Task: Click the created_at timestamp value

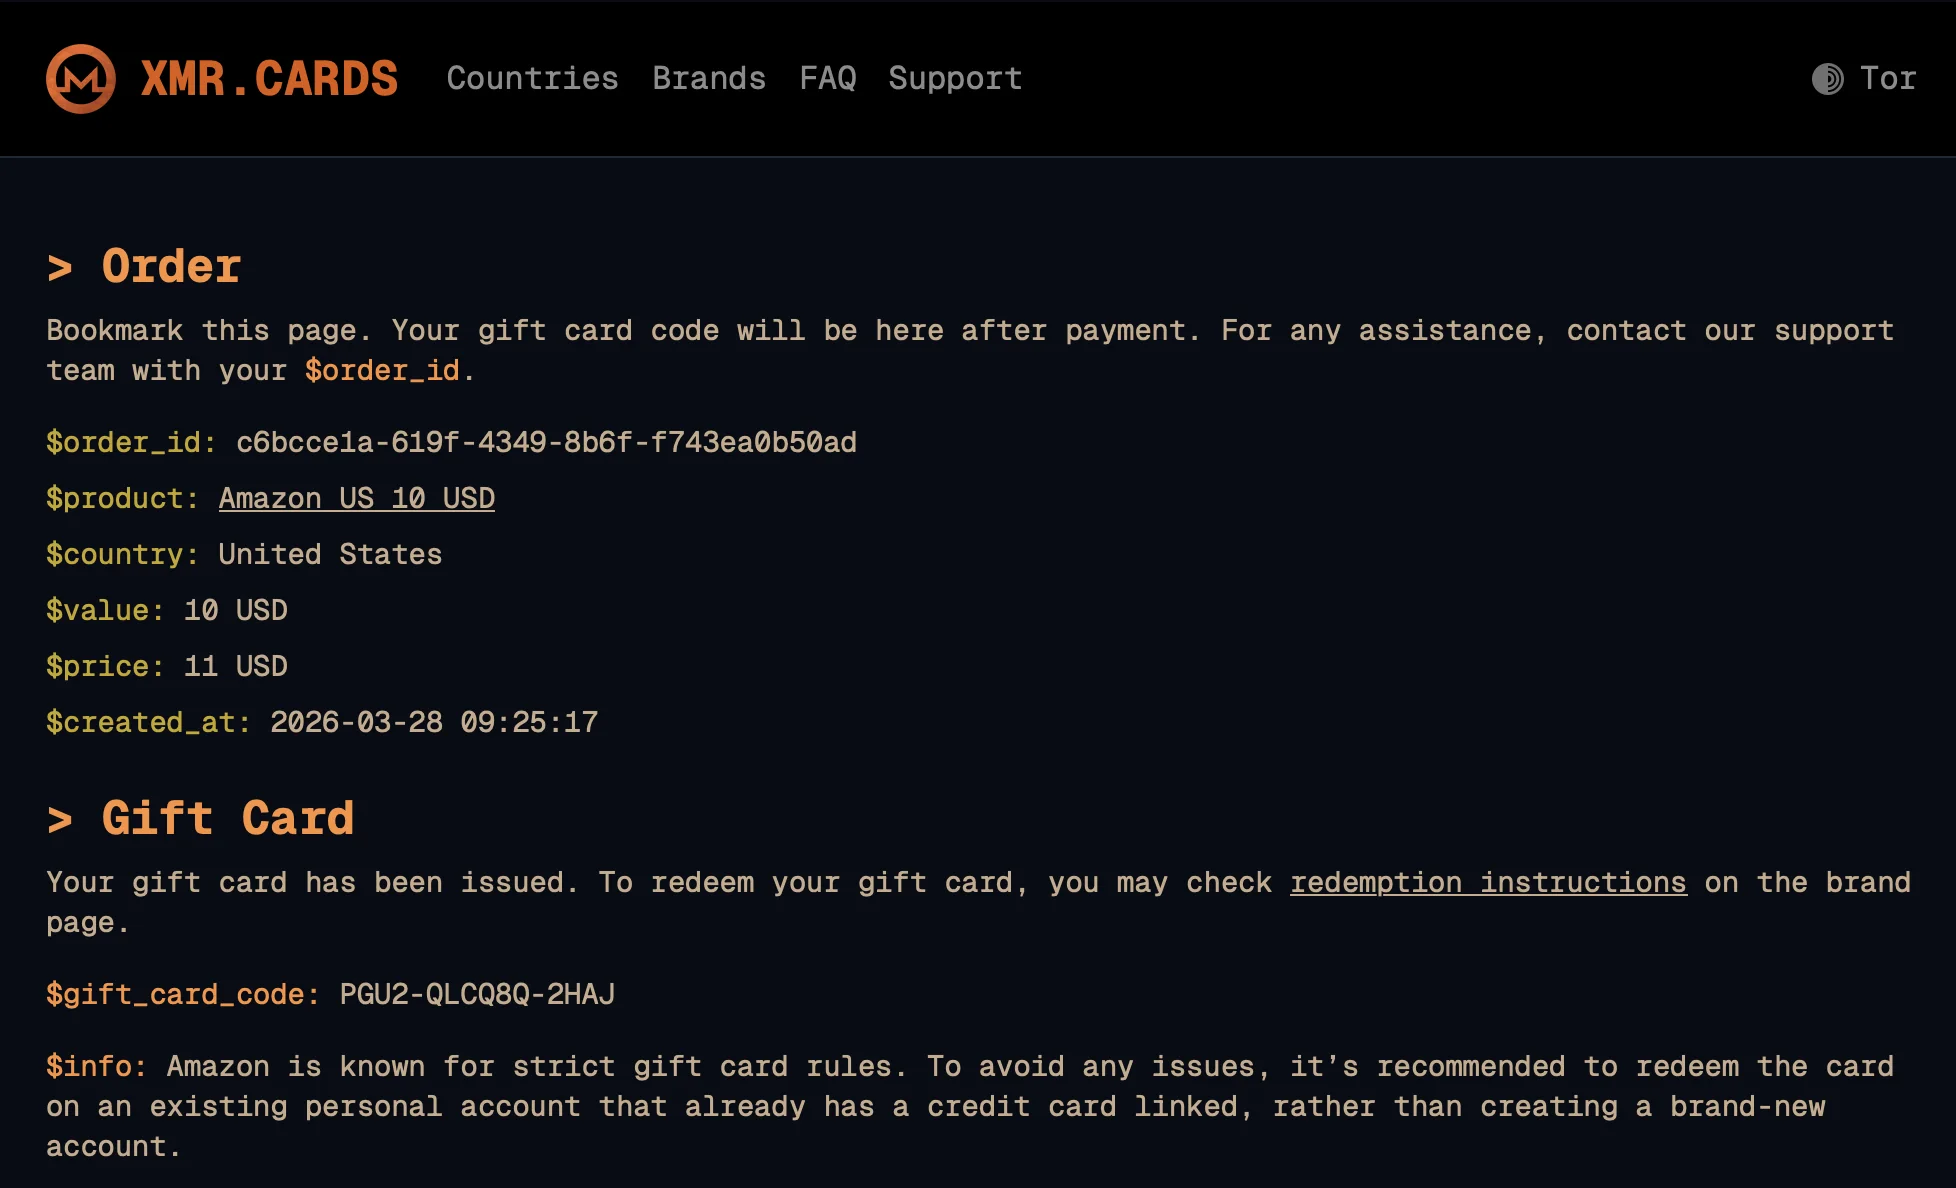Action: point(434,722)
